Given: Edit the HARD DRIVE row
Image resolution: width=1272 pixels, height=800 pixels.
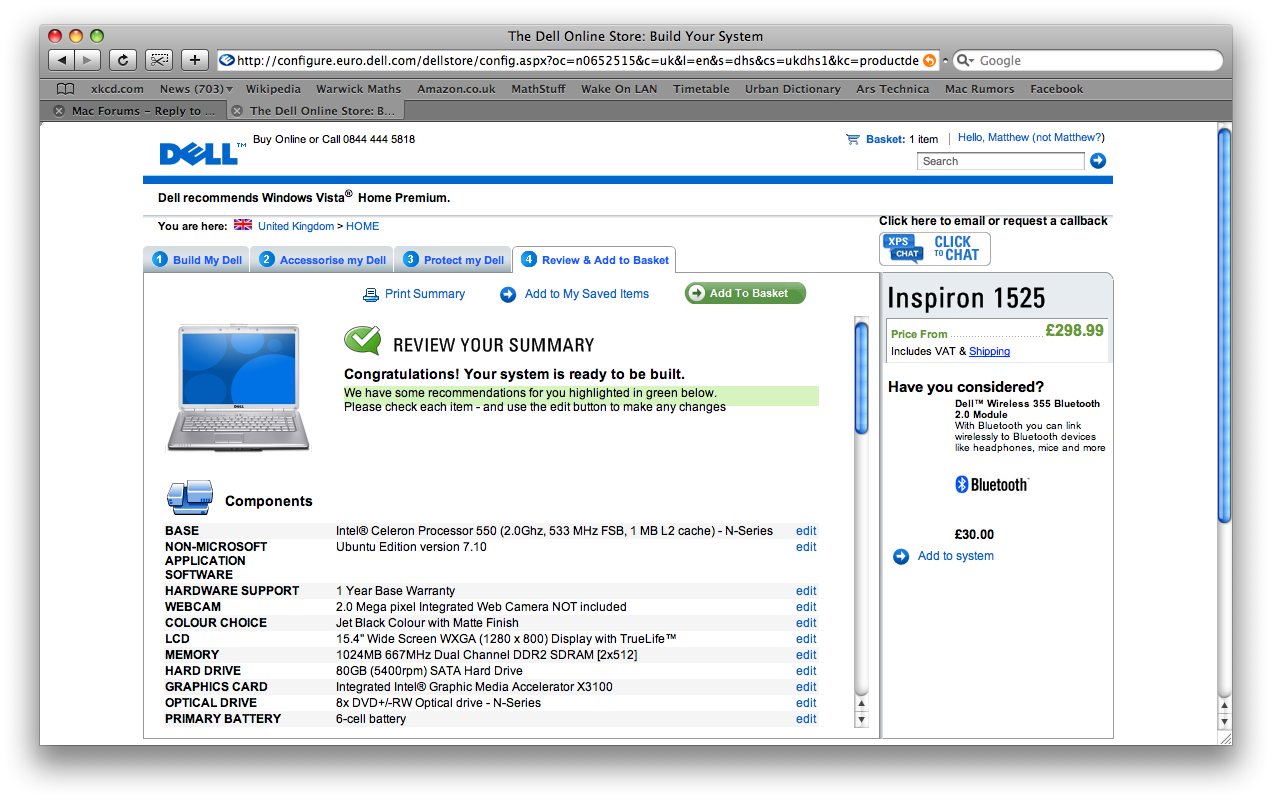Looking at the screenshot, I should tap(806, 671).
